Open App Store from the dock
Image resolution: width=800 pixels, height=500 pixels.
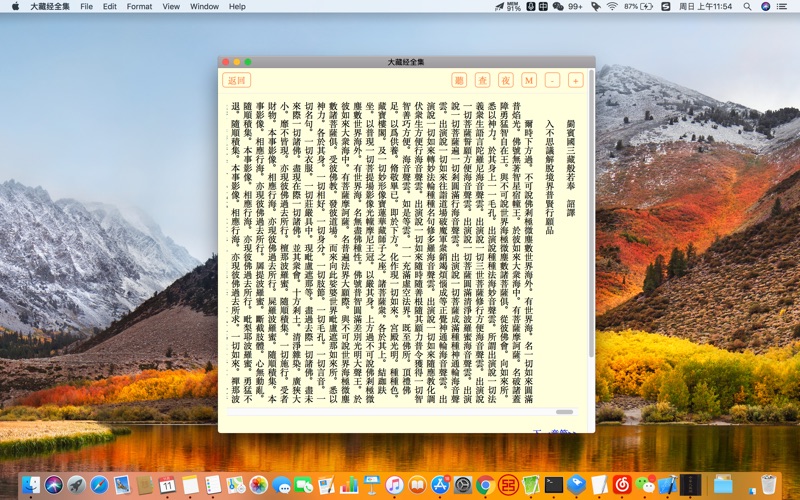click(x=440, y=485)
